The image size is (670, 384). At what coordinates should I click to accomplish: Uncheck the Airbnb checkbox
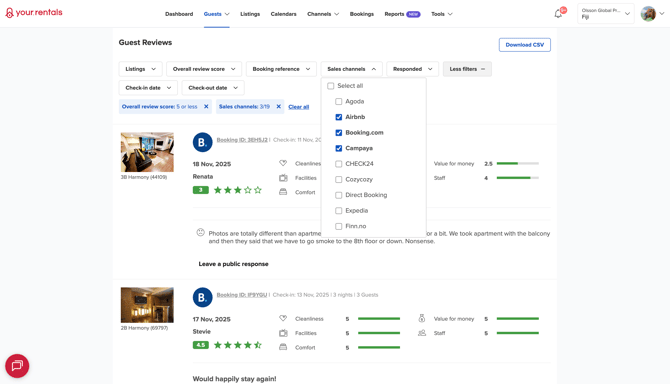coord(338,117)
